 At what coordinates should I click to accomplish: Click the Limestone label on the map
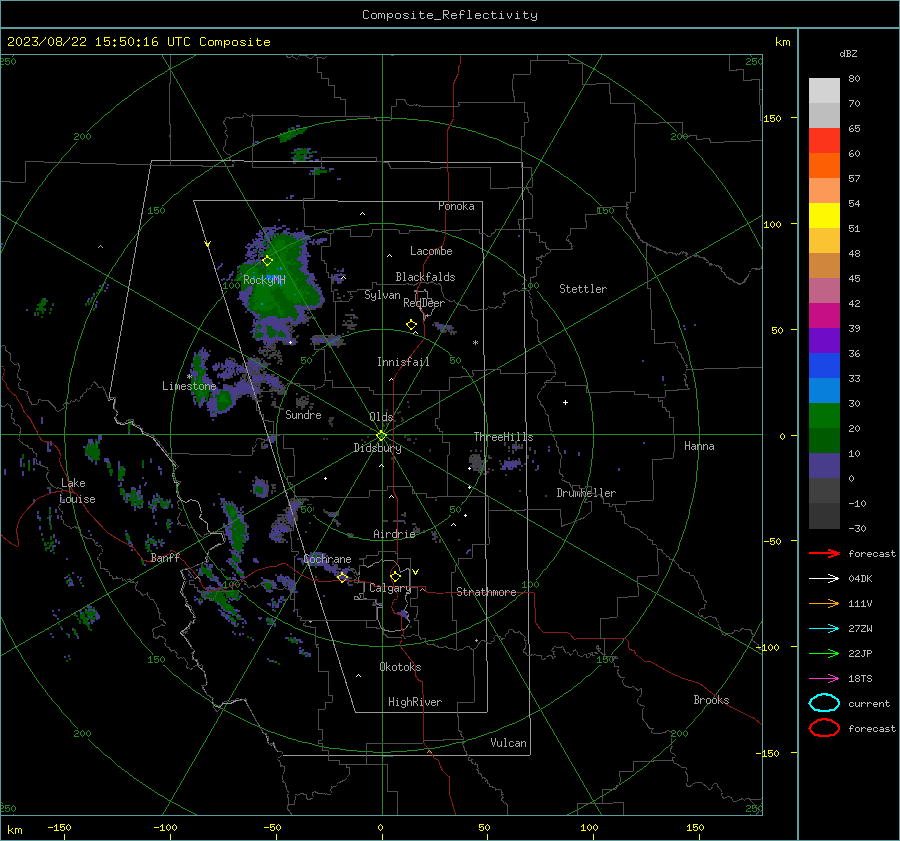[189, 386]
